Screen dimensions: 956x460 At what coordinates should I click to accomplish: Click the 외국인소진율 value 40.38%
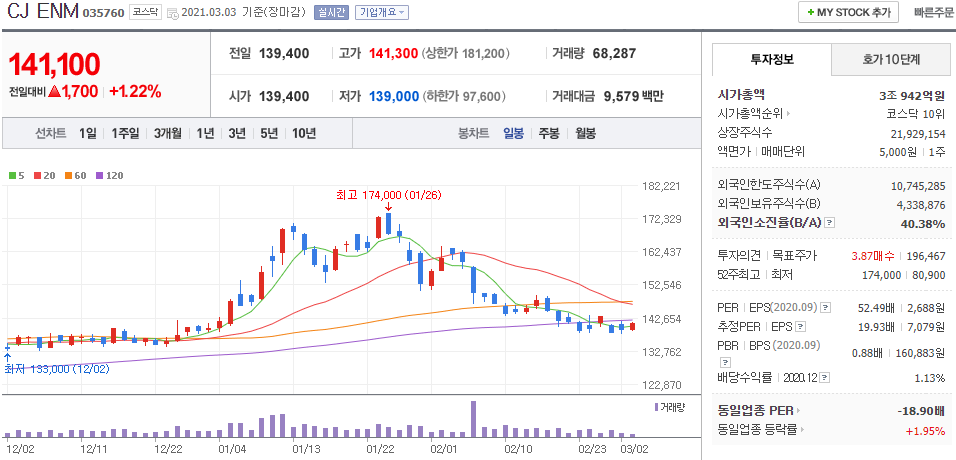point(923,224)
